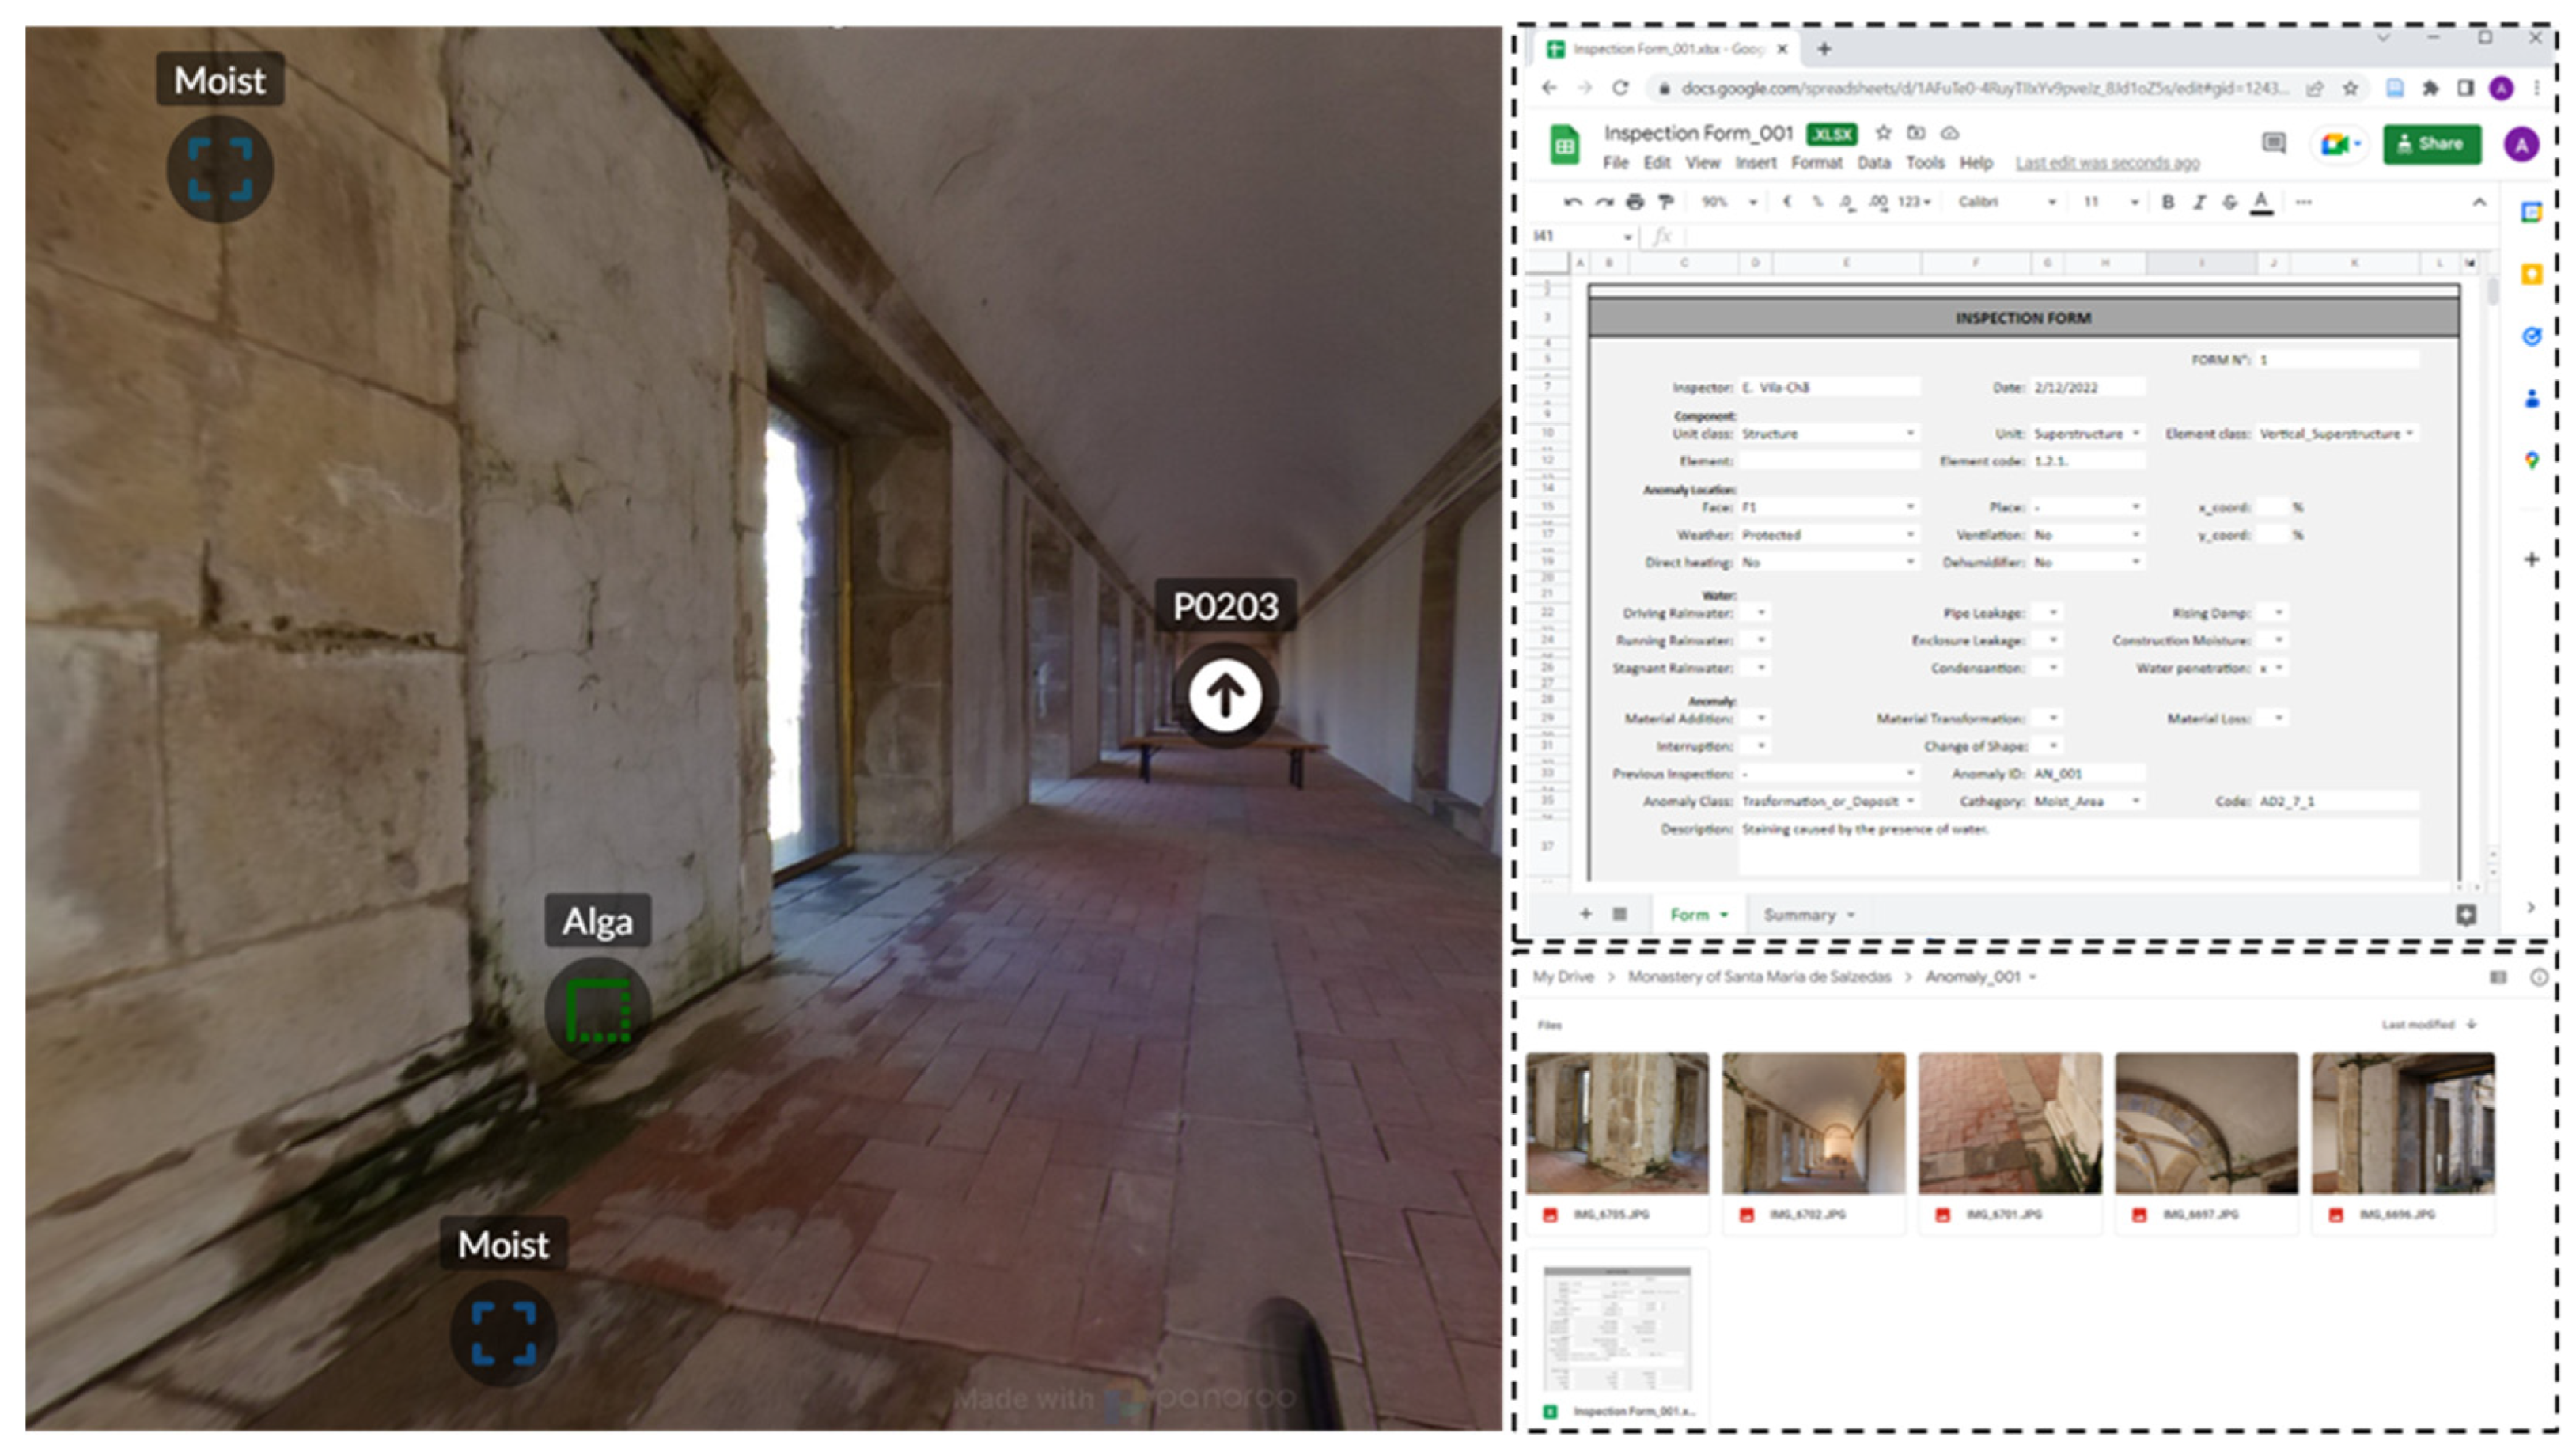Click the green Share button
Screen dimensions: 2576x1456
point(2431,144)
